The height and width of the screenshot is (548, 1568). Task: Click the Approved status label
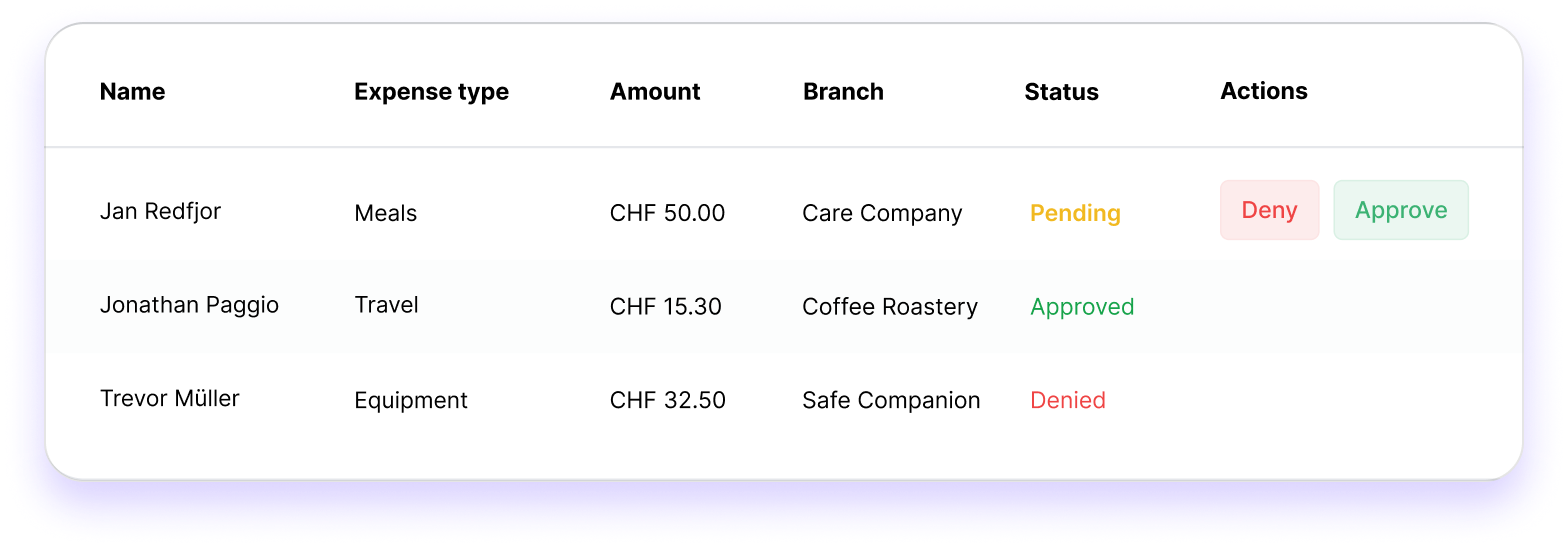click(x=1082, y=306)
